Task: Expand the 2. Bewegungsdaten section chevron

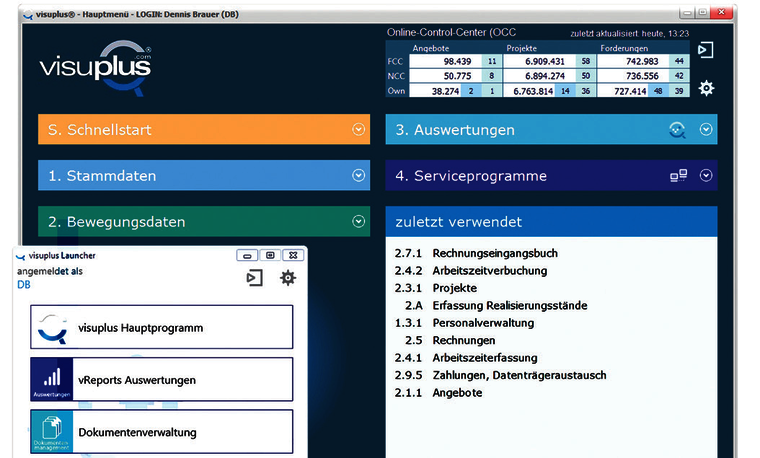Action: [x=359, y=221]
